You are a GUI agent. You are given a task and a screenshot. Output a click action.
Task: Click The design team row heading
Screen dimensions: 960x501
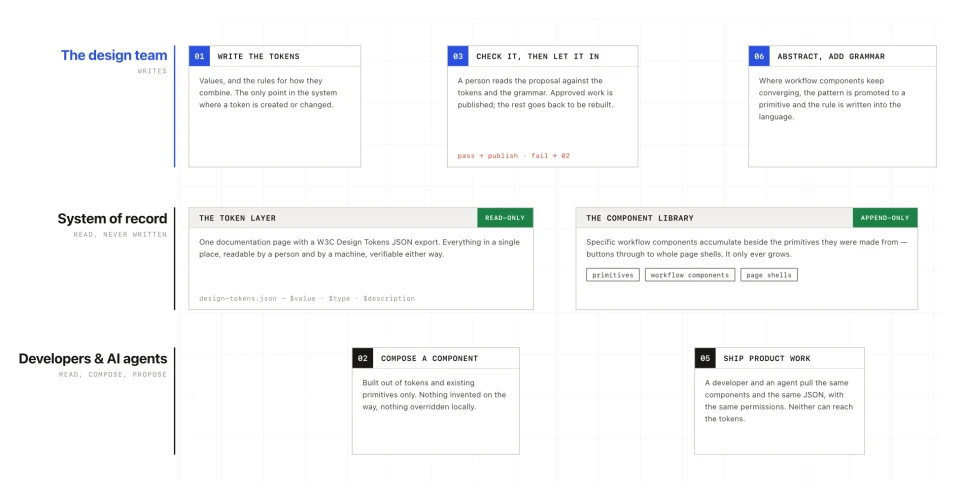click(x=114, y=55)
